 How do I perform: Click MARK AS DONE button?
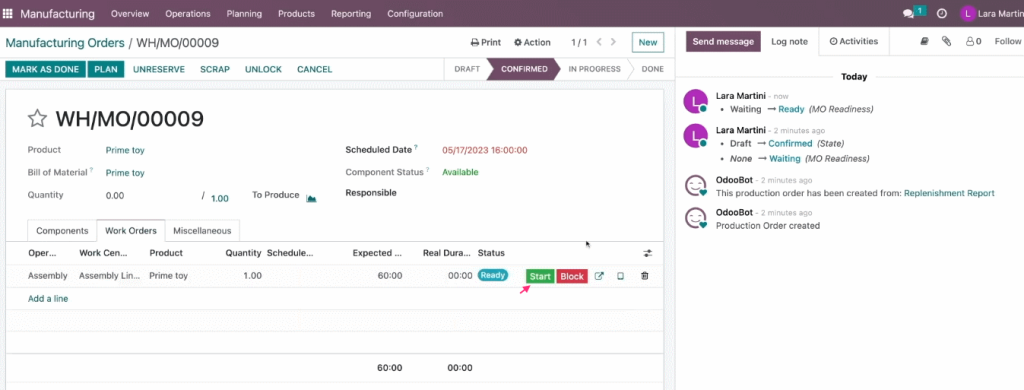[x=45, y=69]
